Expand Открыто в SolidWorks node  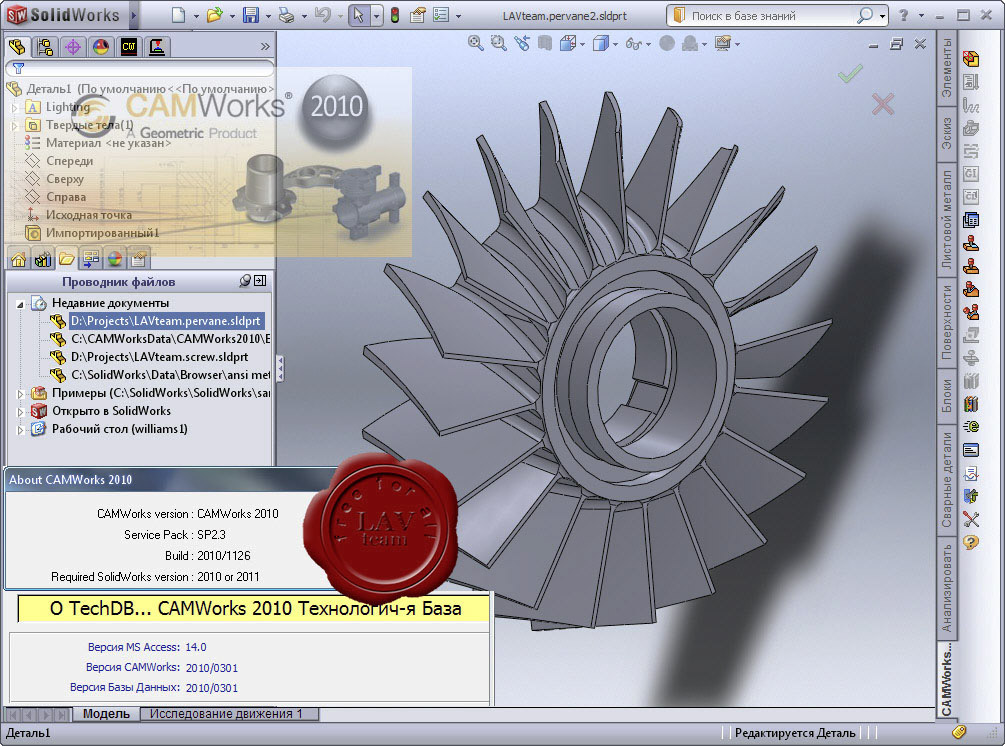[x=20, y=411]
